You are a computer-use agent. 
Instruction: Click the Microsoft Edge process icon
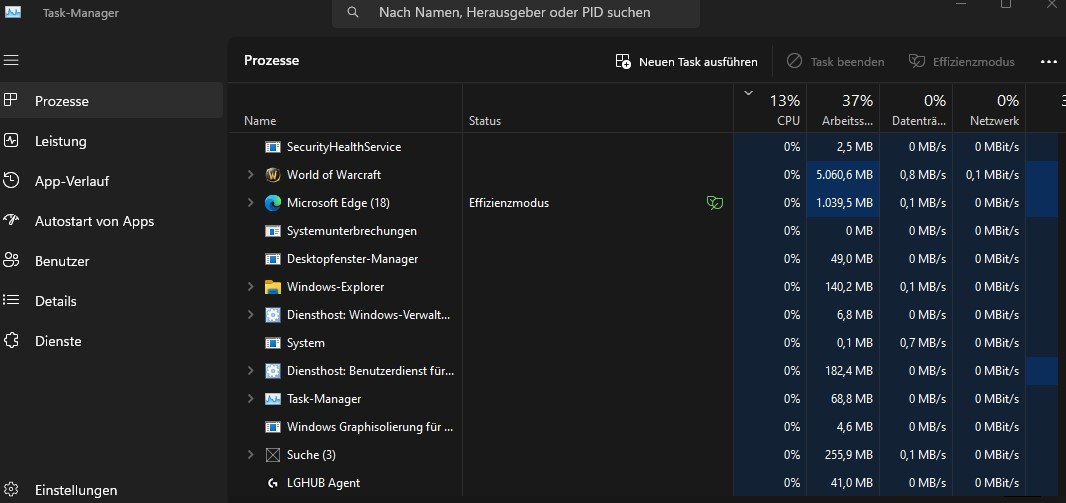pyautogui.click(x=273, y=203)
